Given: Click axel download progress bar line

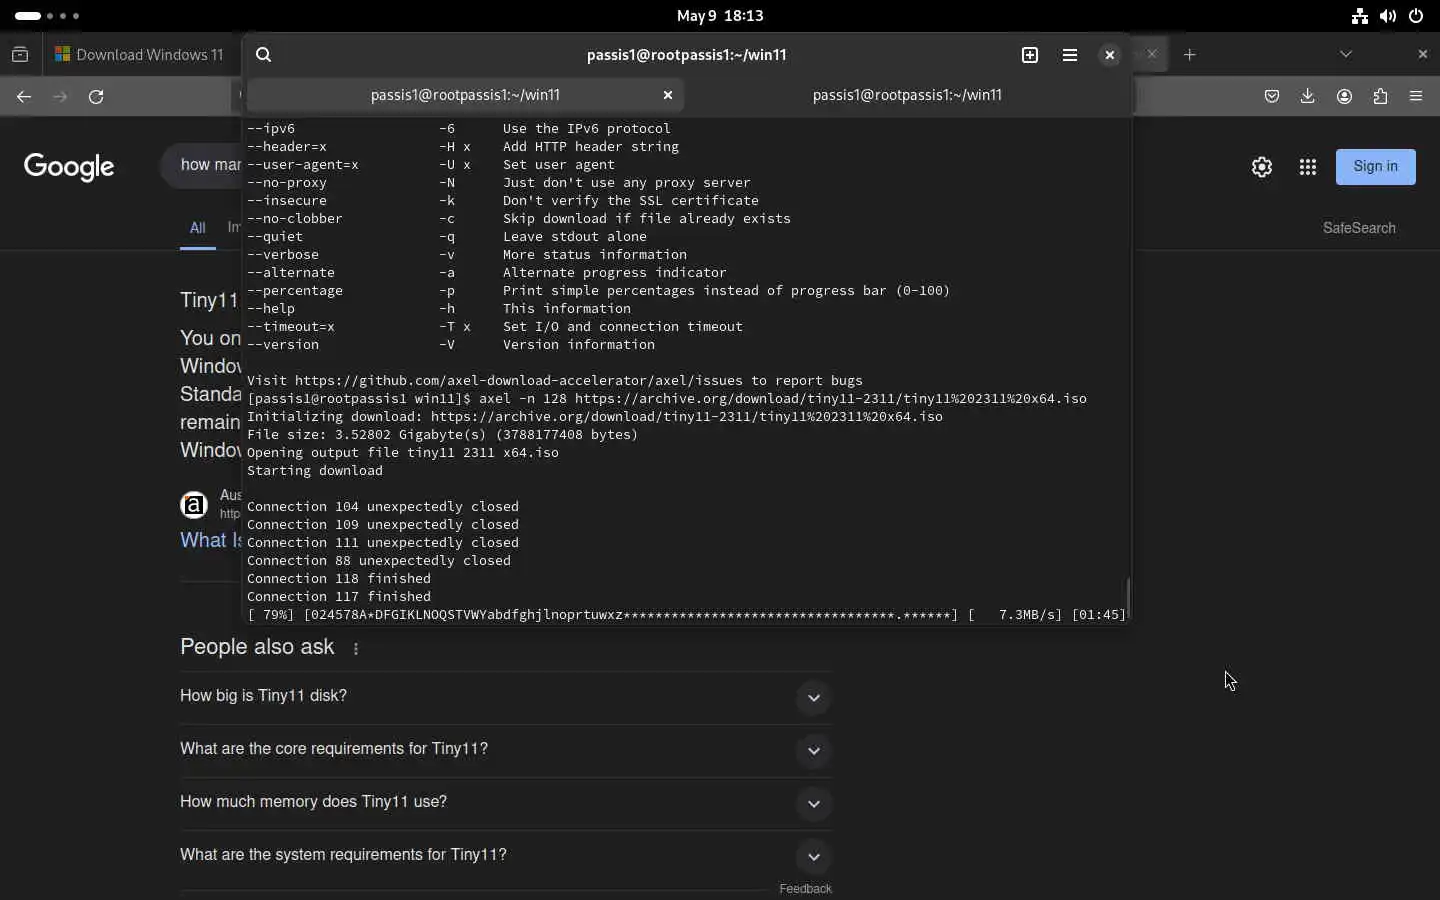Looking at the screenshot, I should (x=686, y=615).
